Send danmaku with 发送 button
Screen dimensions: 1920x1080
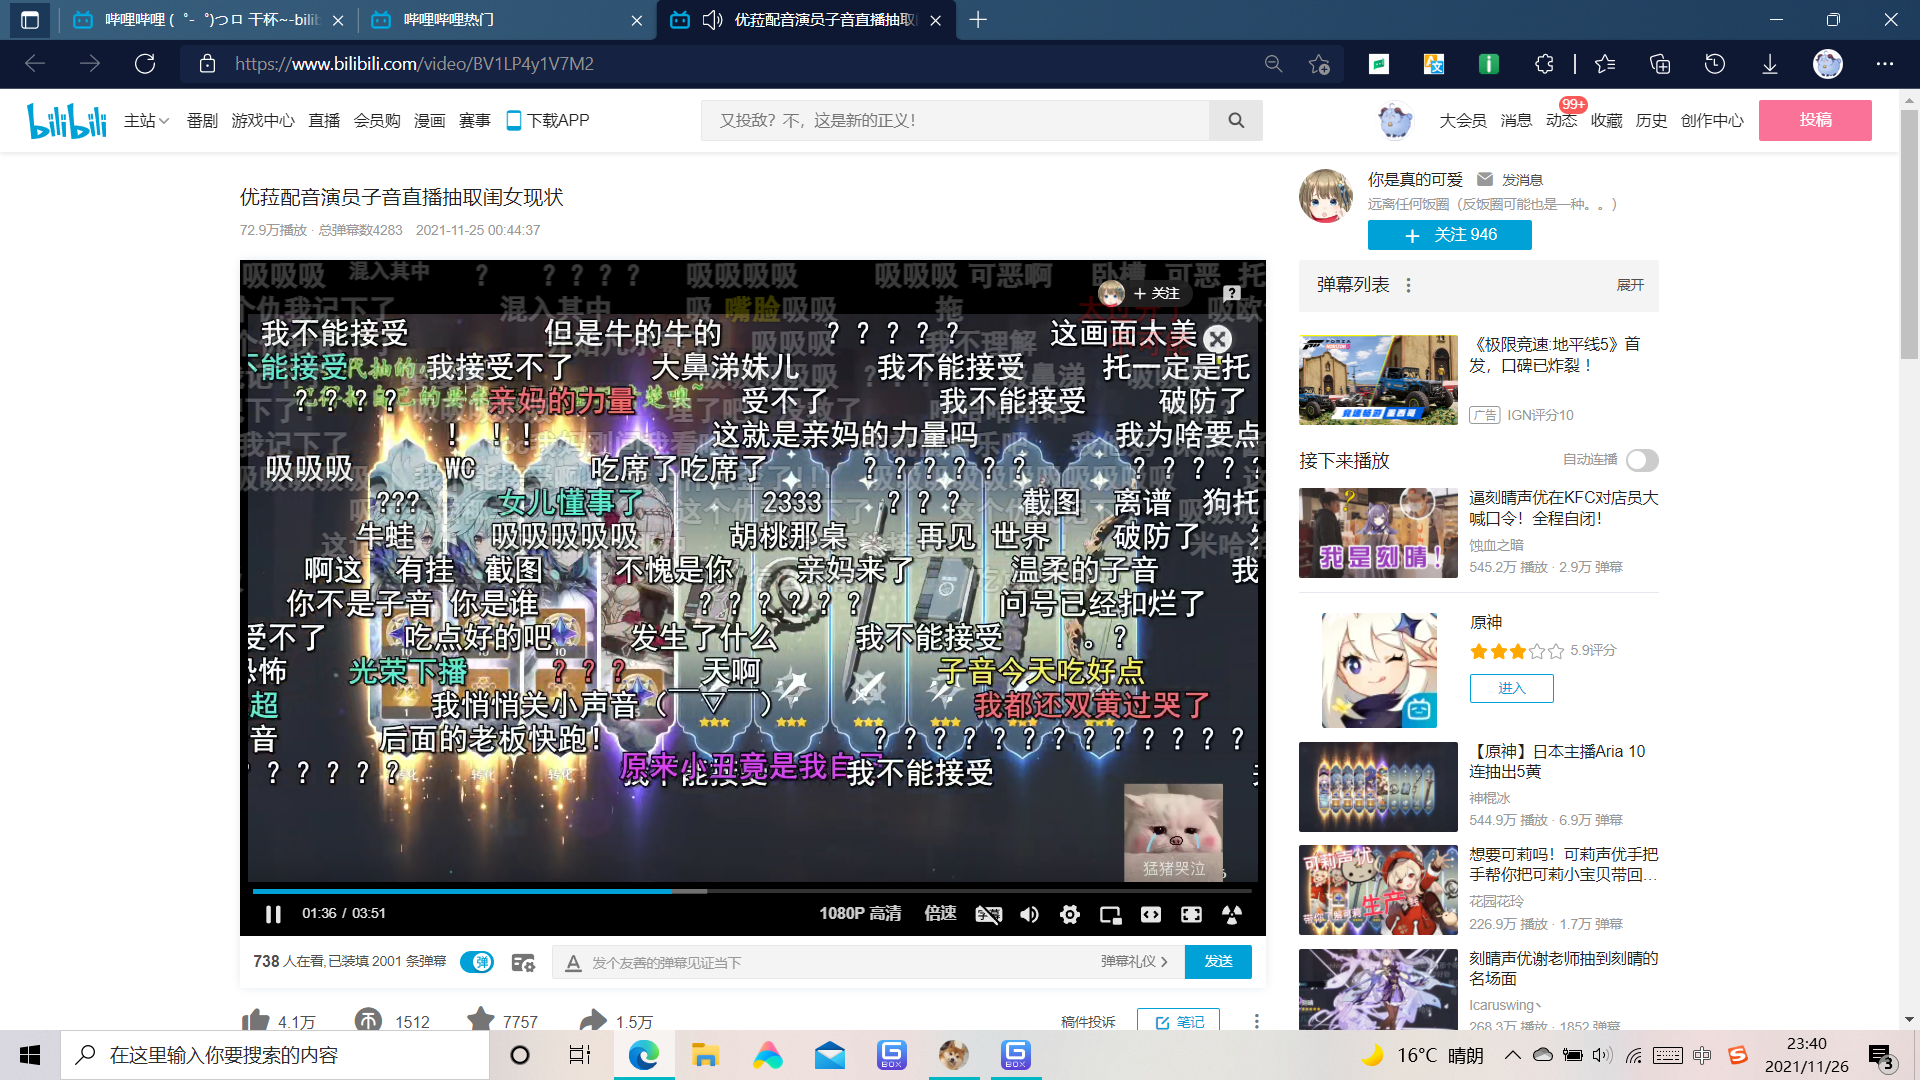[1218, 961]
